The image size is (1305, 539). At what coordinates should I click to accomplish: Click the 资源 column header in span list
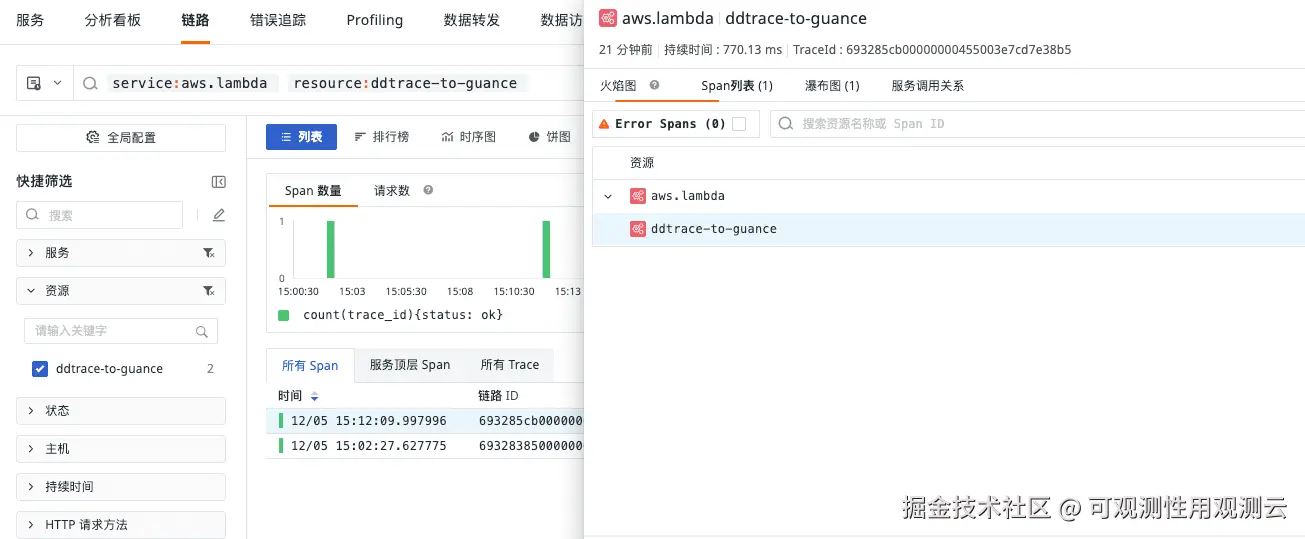coord(642,163)
